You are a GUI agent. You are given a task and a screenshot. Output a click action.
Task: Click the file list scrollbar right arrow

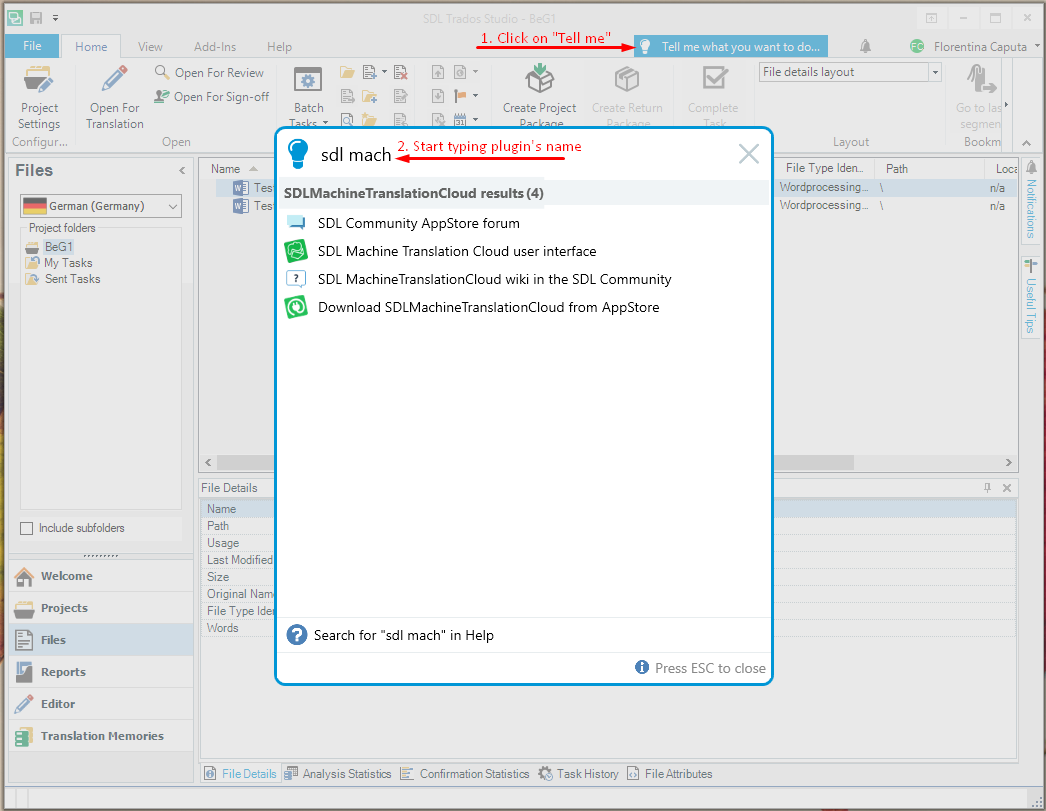[x=1008, y=462]
